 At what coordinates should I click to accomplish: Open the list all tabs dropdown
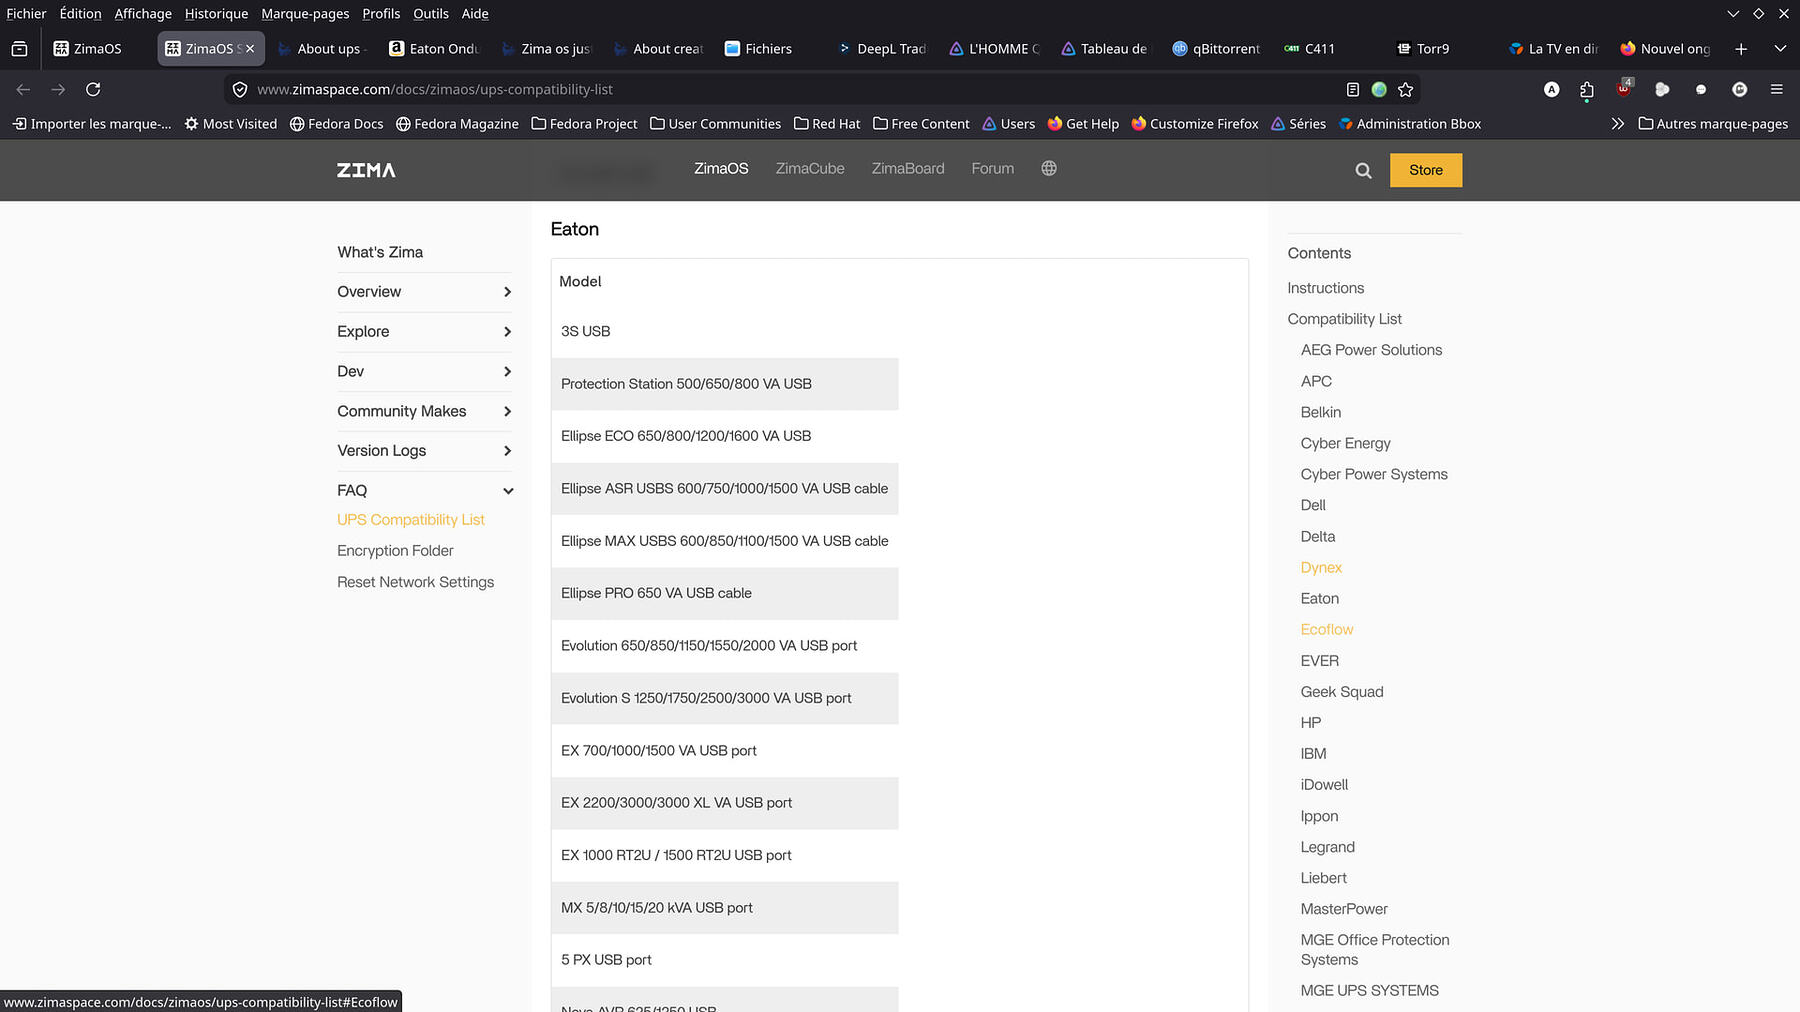1780,49
